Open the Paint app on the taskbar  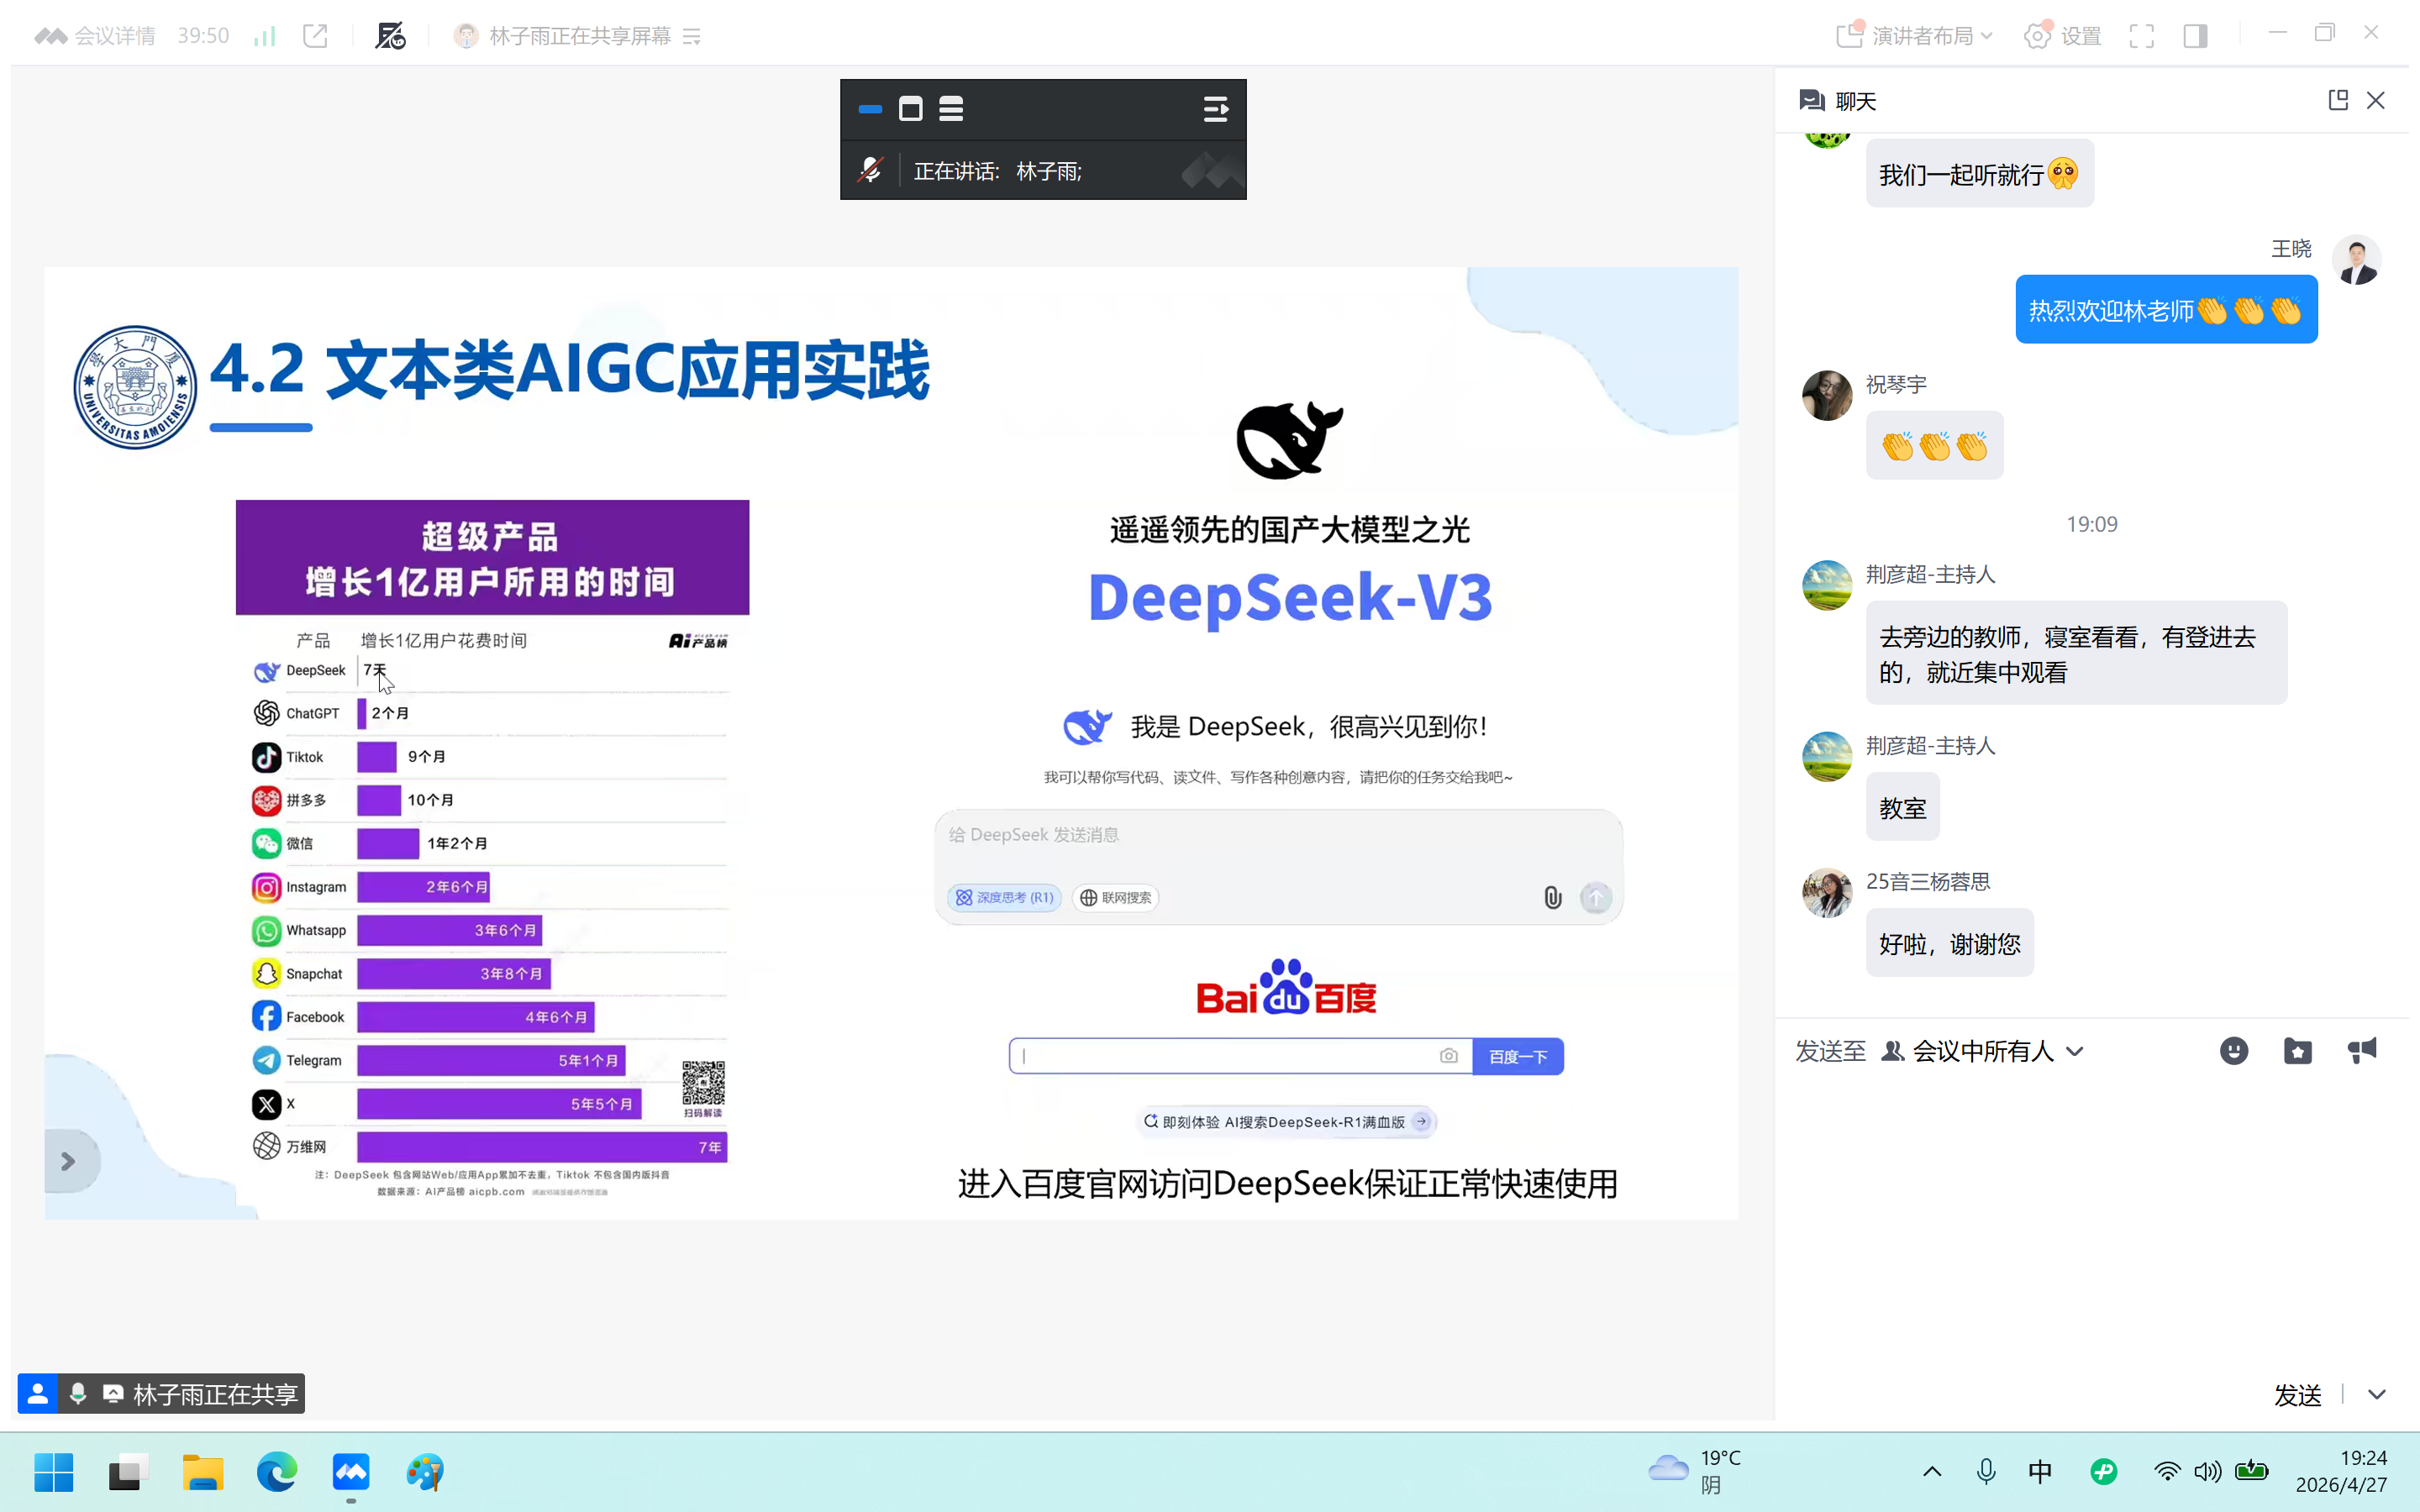click(x=425, y=1472)
